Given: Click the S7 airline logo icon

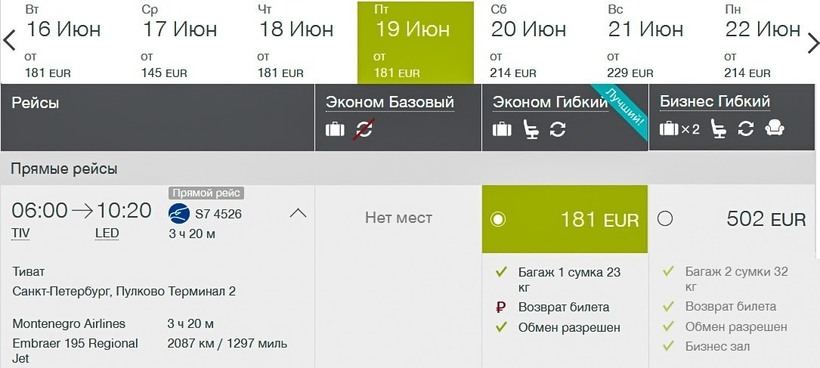Looking at the screenshot, I should coord(179,214).
